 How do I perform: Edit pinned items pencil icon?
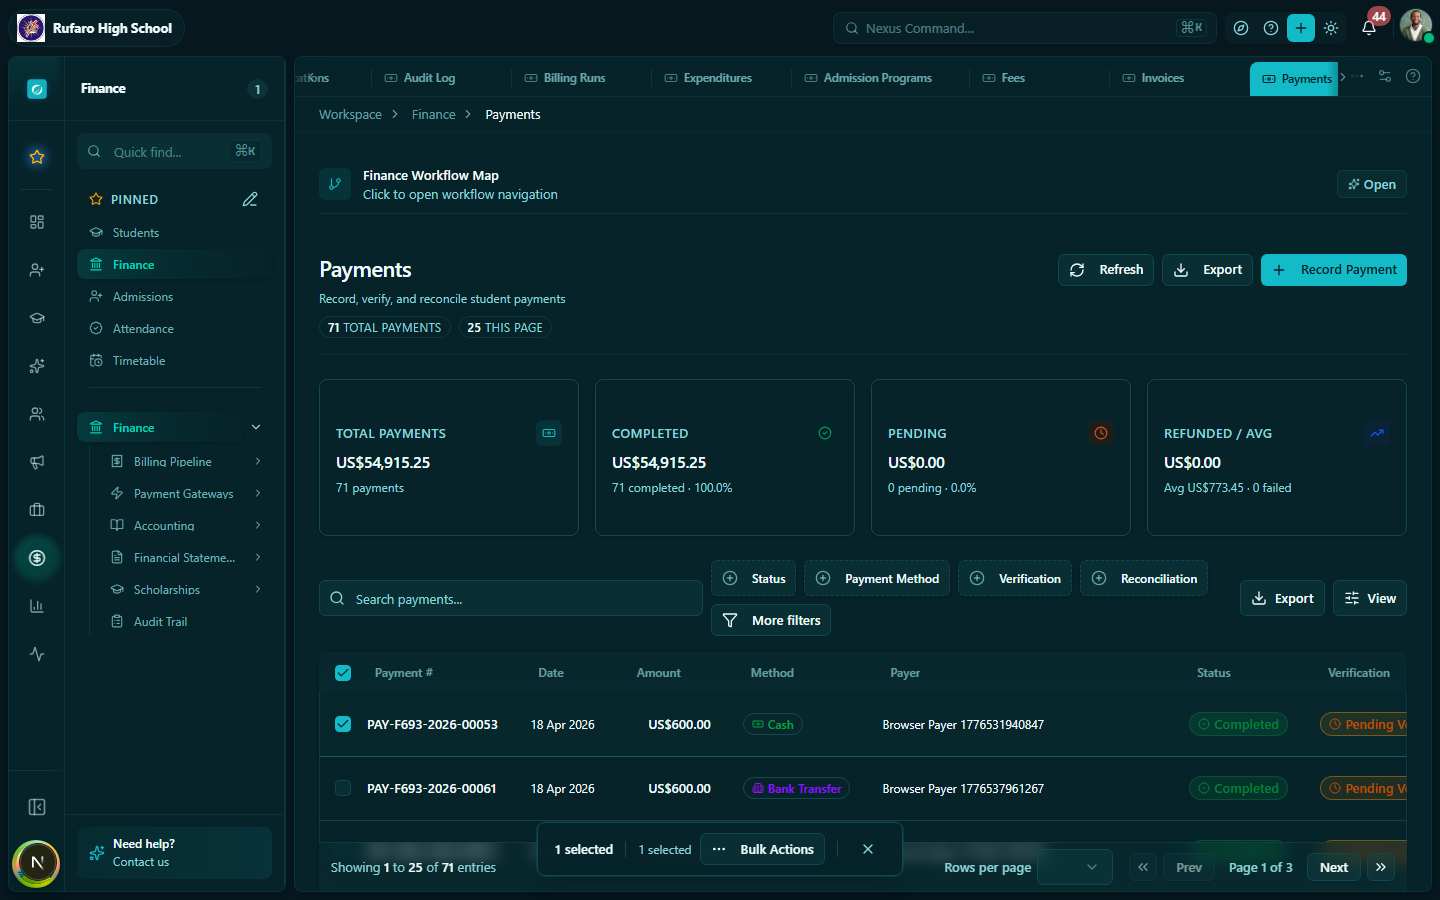(x=250, y=199)
